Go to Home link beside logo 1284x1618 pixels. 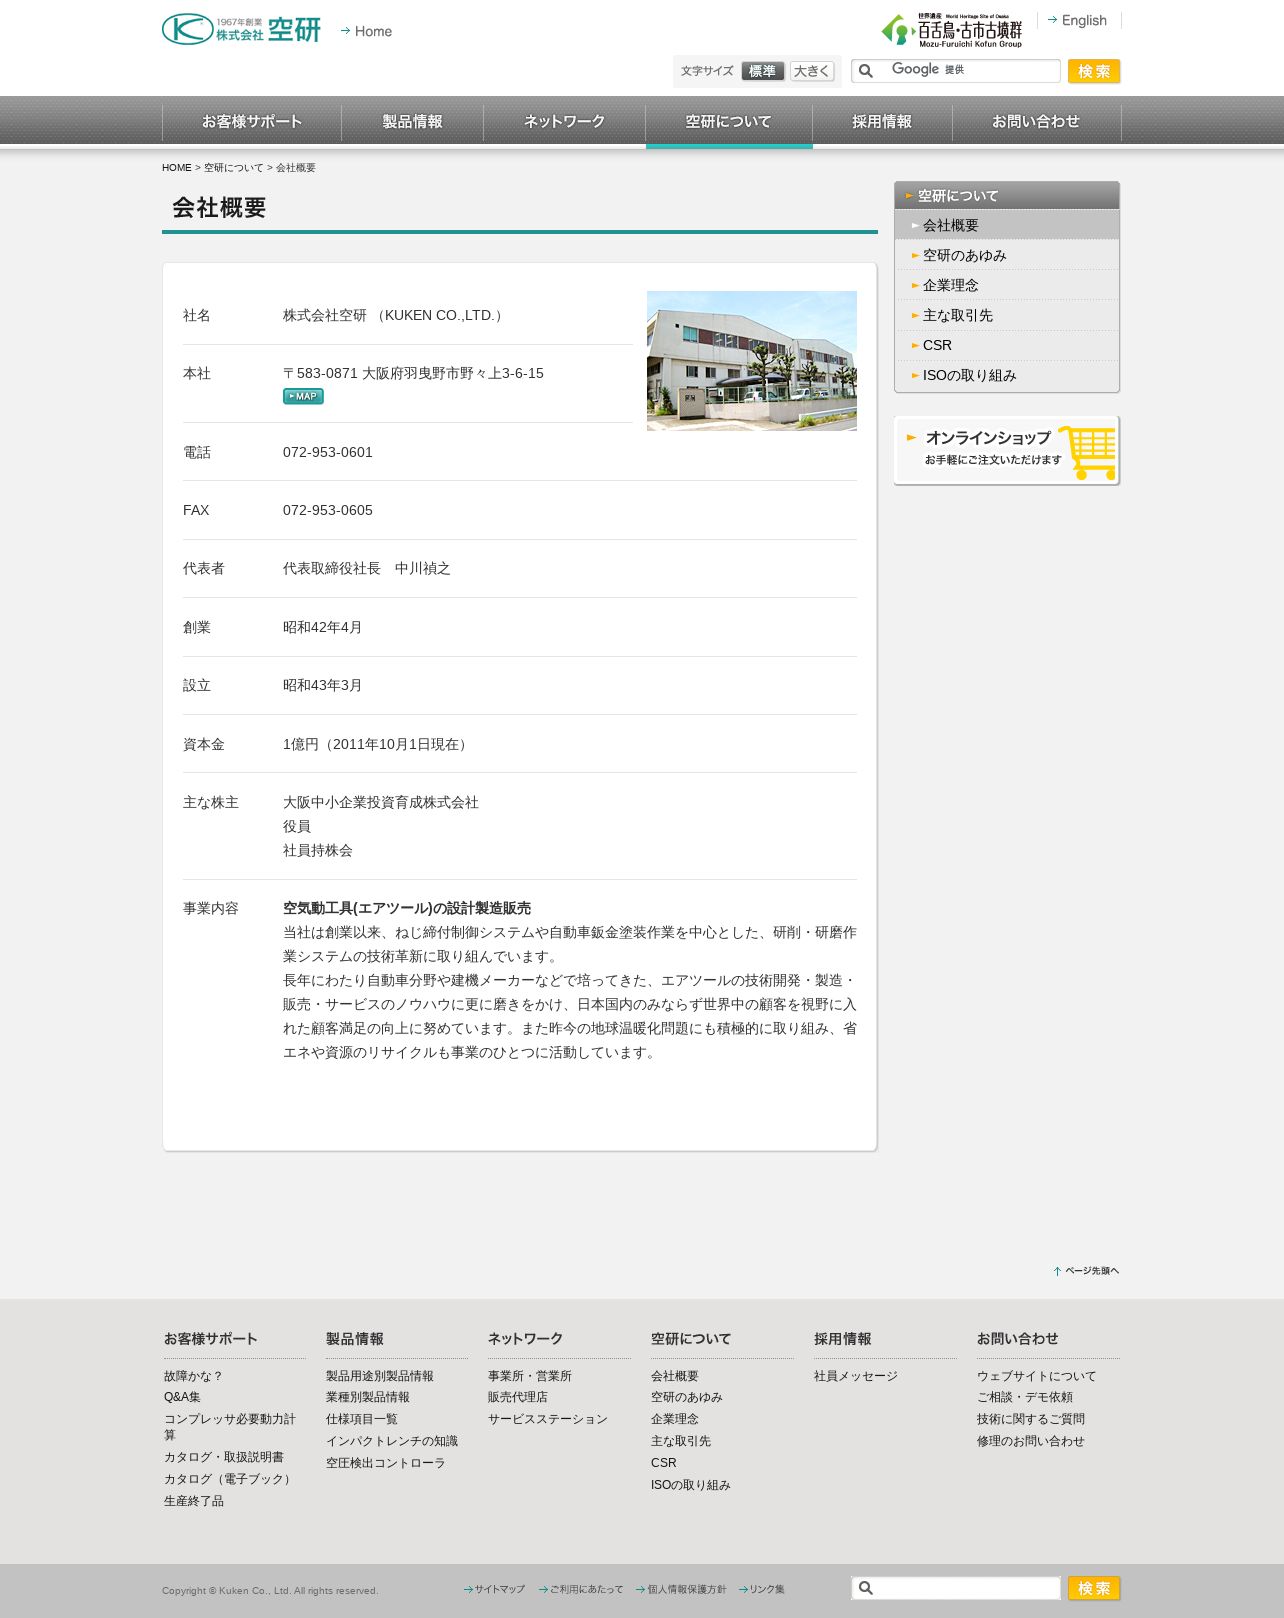(x=366, y=31)
